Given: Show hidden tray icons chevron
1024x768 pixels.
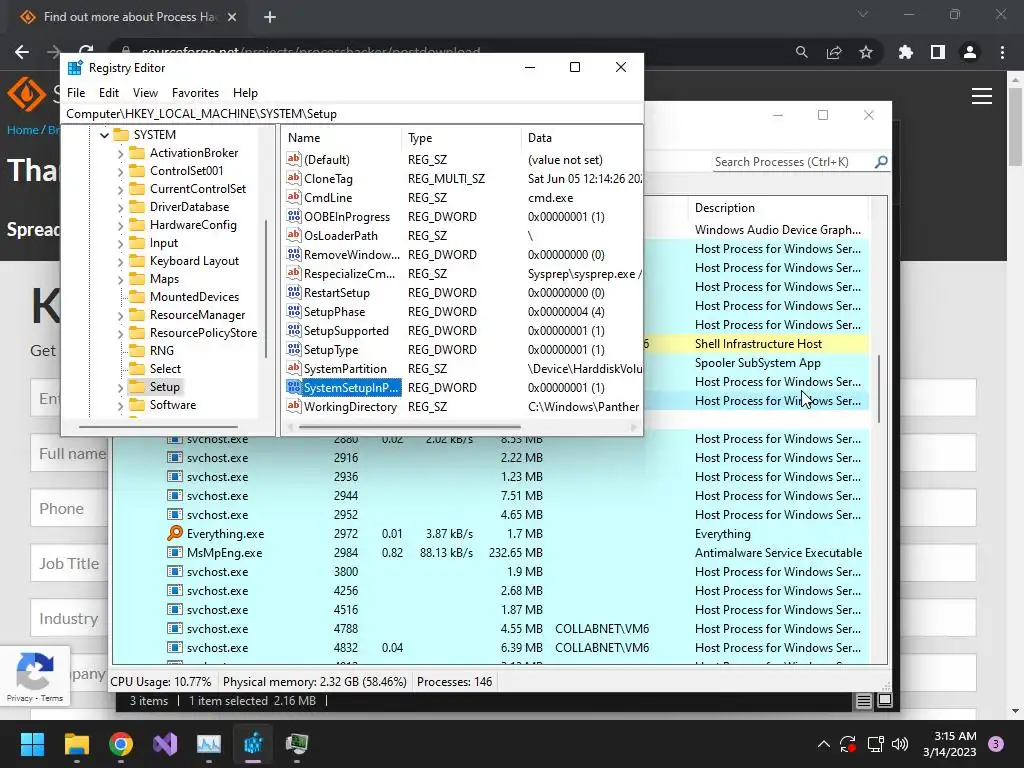Looking at the screenshot, I should (x=824, y=744).
